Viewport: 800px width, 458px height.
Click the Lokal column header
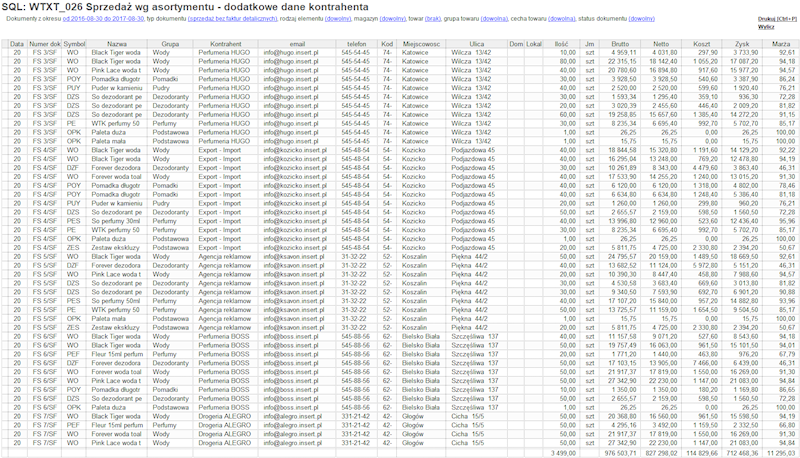pyautogui.click(x=534, y=44)
